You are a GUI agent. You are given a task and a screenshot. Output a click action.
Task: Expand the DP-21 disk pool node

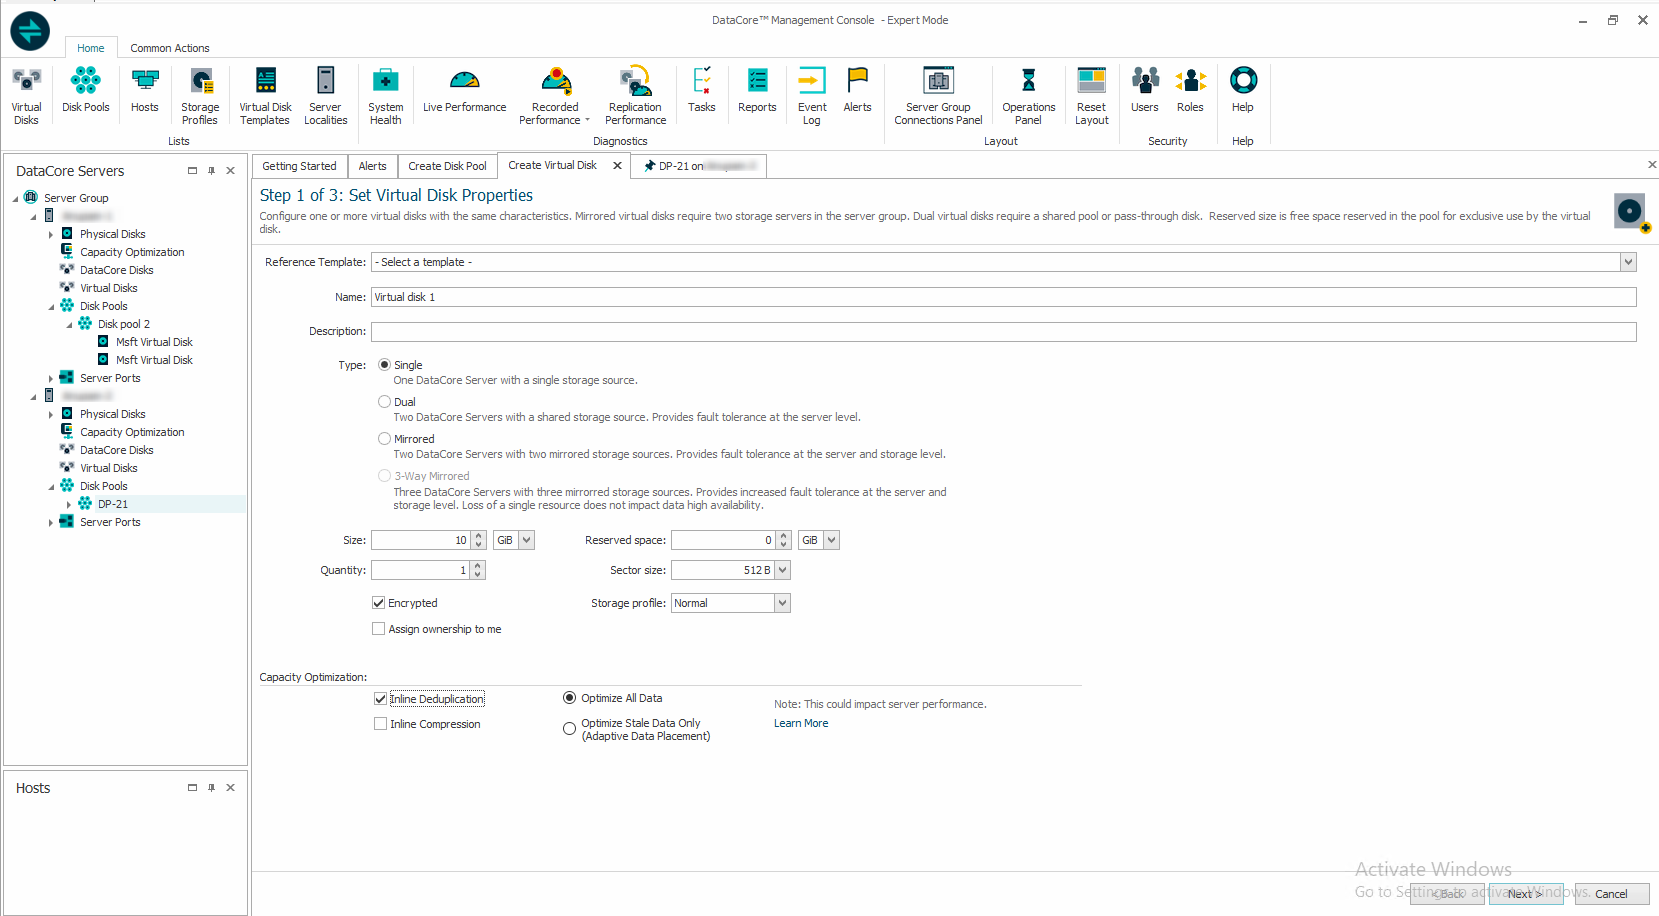tap(68, 505)
